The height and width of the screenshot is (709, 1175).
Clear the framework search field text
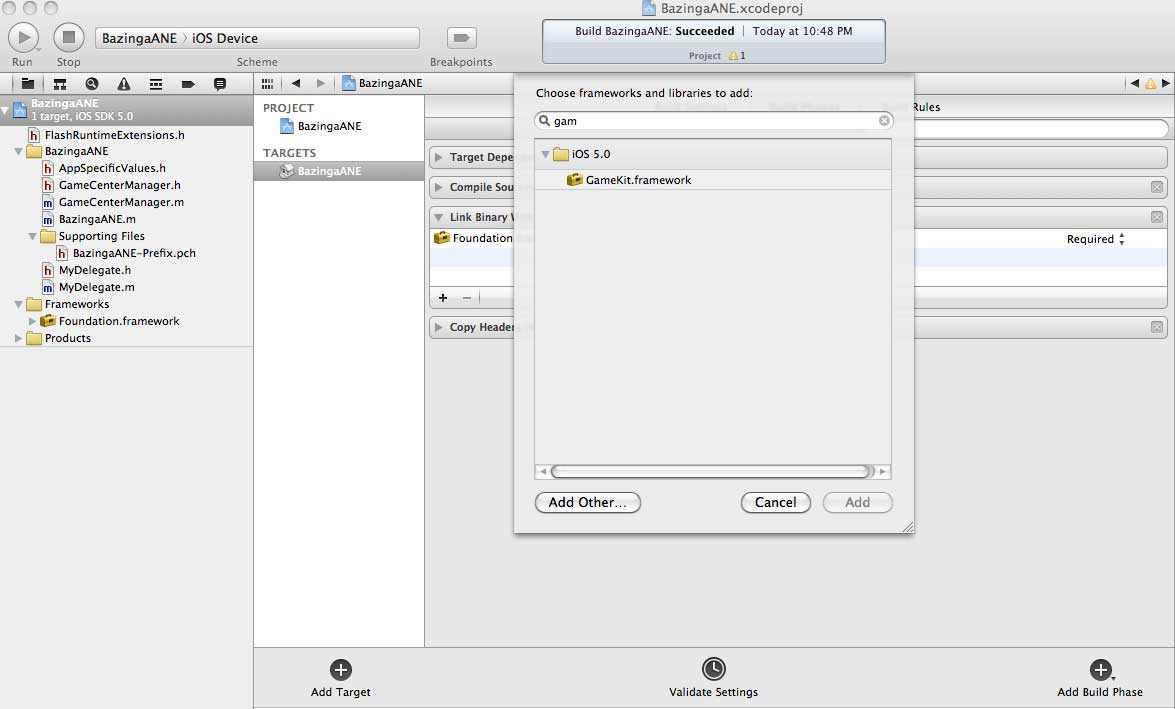pyautogui.click(x=884, y=121)
